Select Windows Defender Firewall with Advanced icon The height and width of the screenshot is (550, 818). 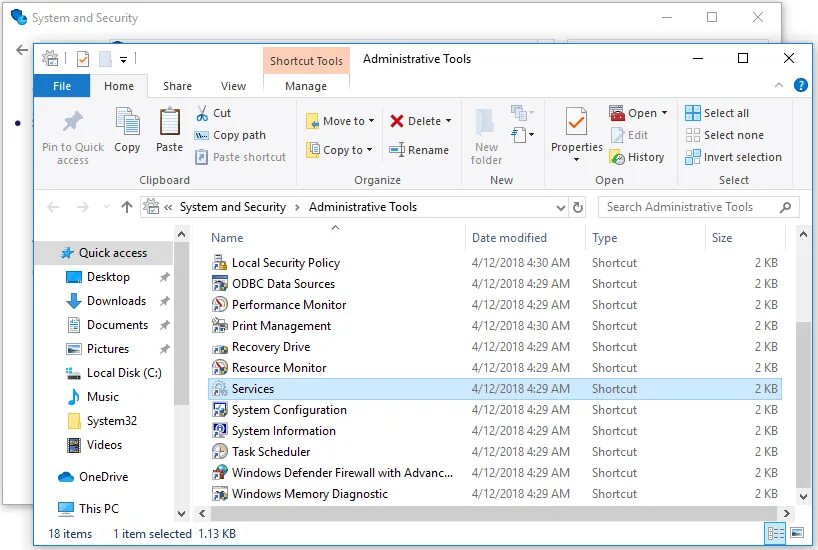tap(220, 472)
